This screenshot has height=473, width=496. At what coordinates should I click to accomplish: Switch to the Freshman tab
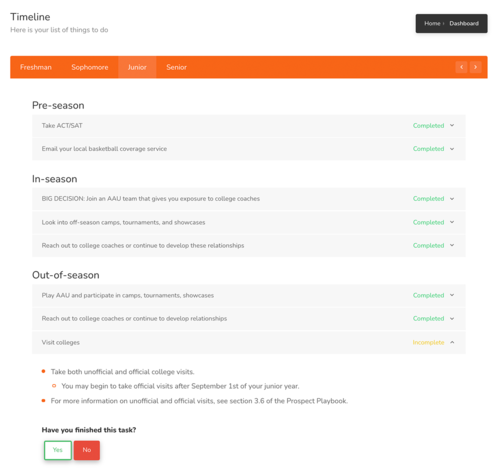(x=36, y=67)
